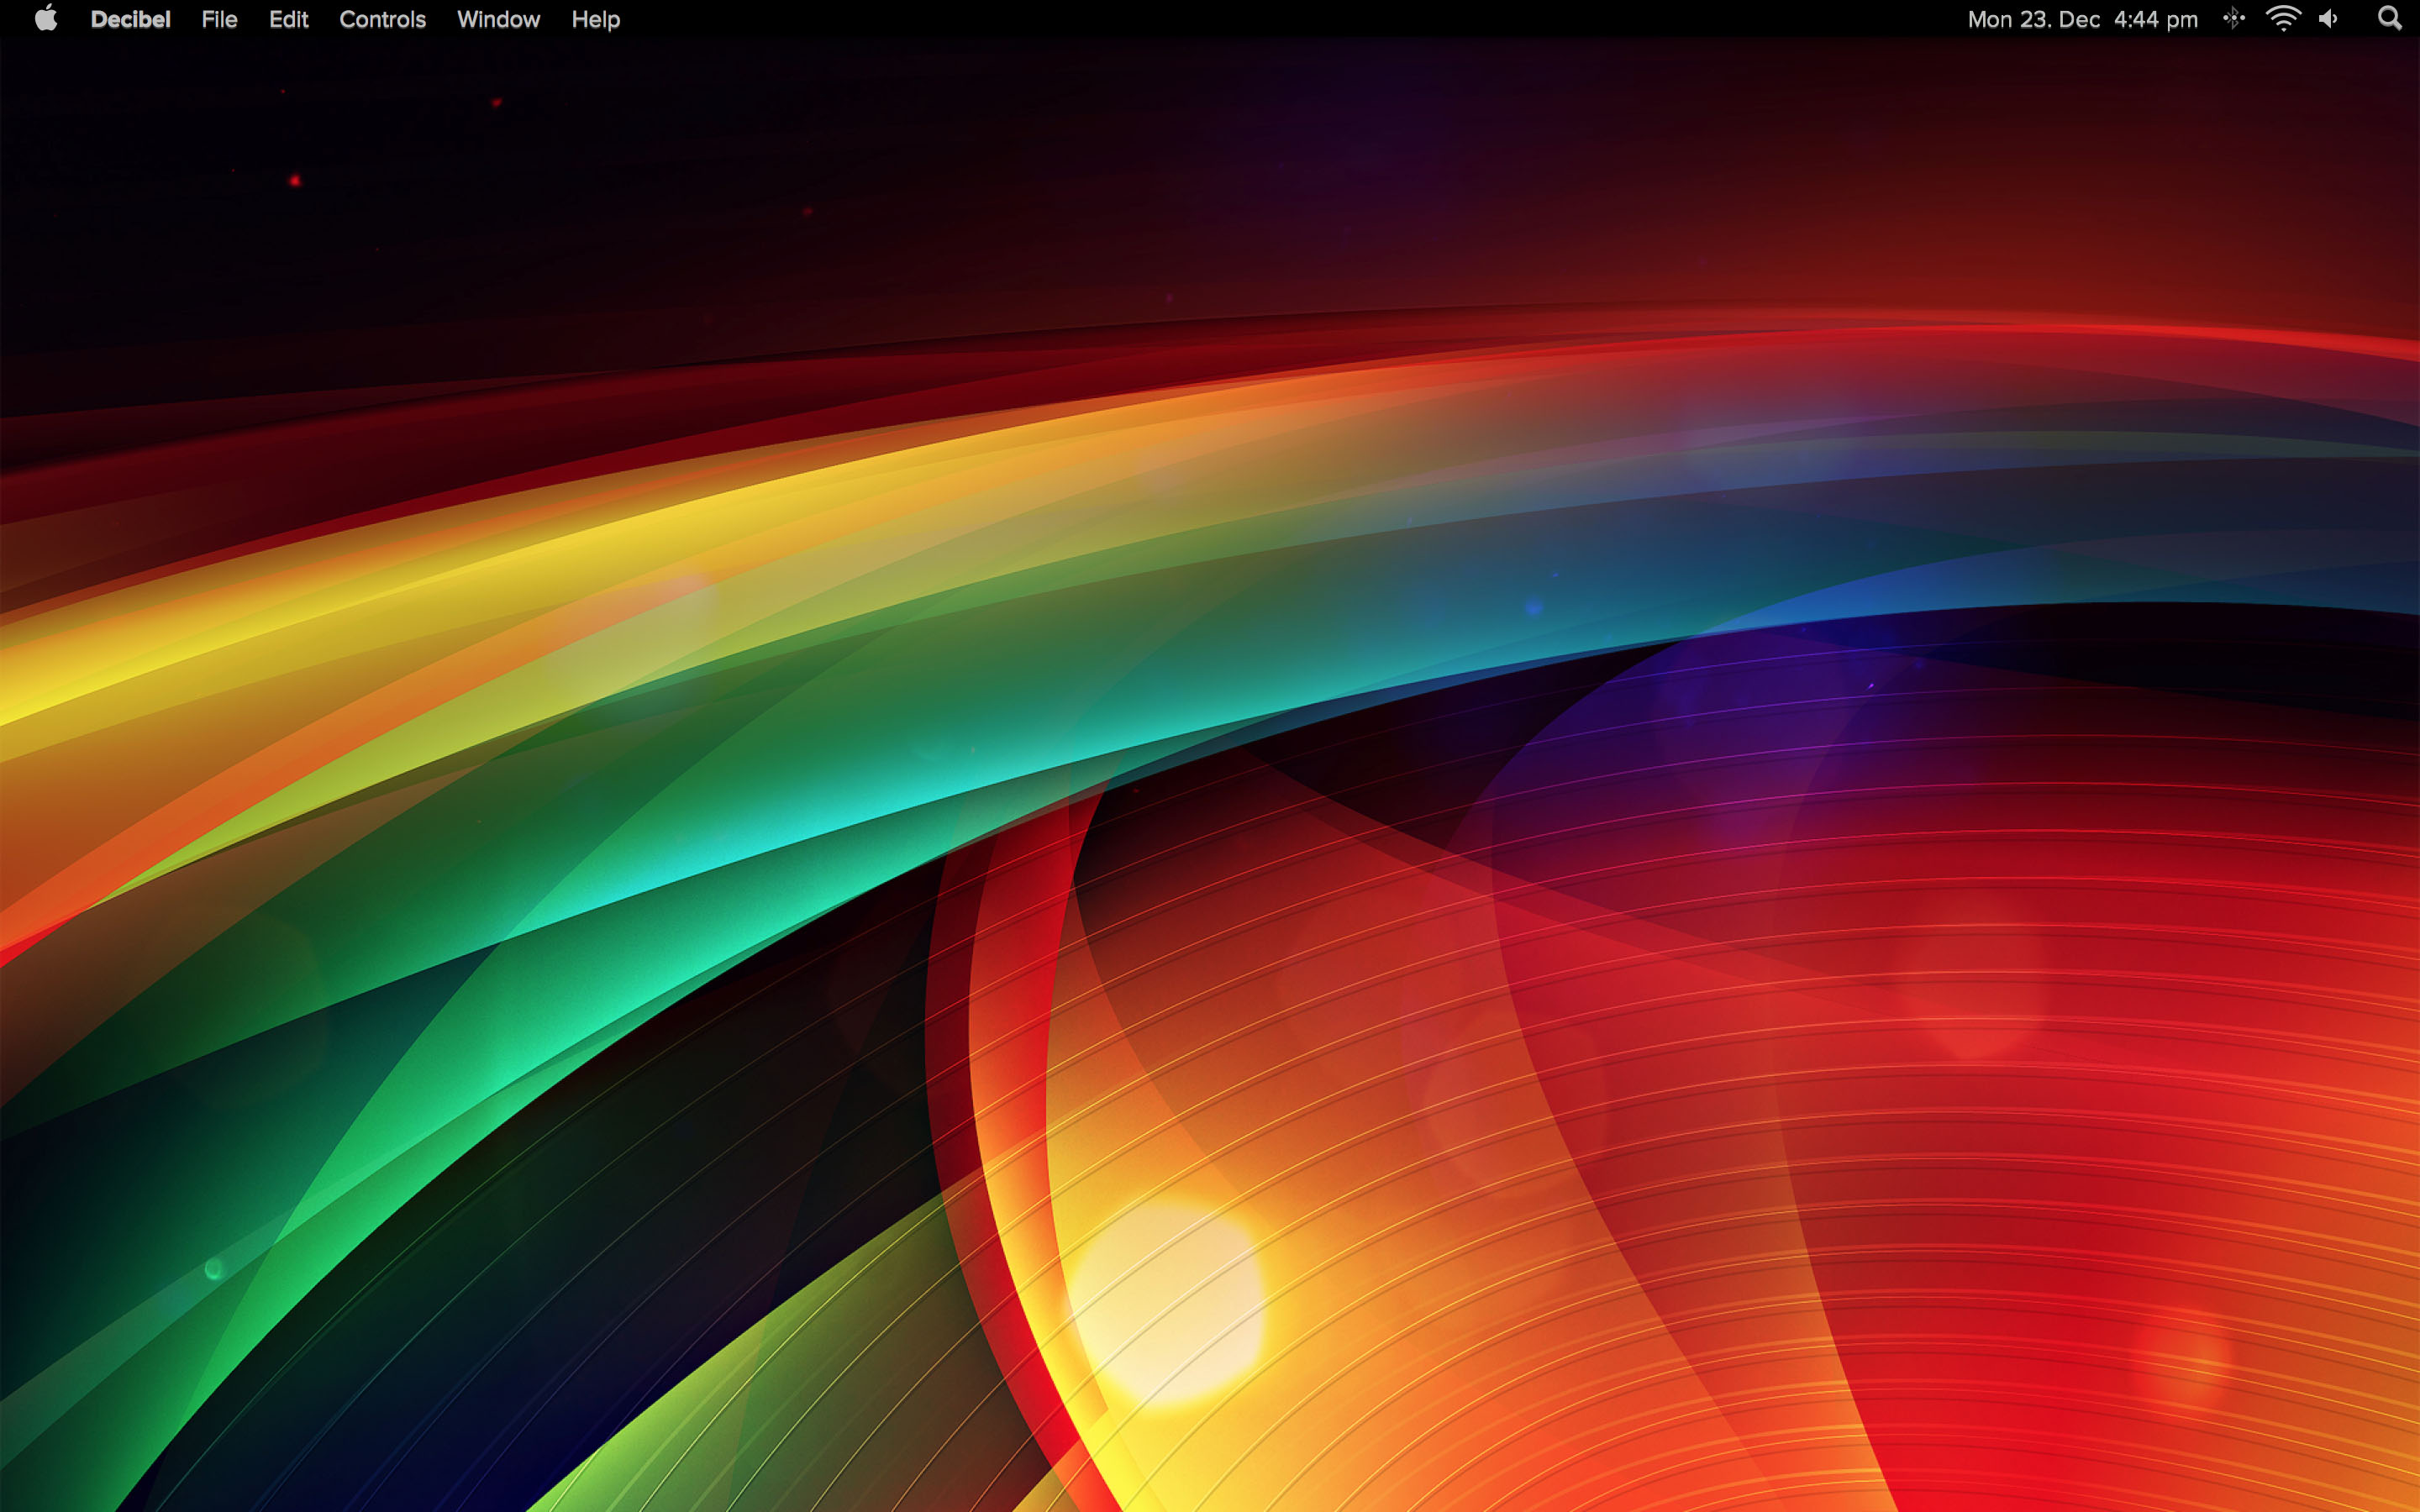2420x1512 pixels.
Task: Open the Window menu
Action: 498,19
